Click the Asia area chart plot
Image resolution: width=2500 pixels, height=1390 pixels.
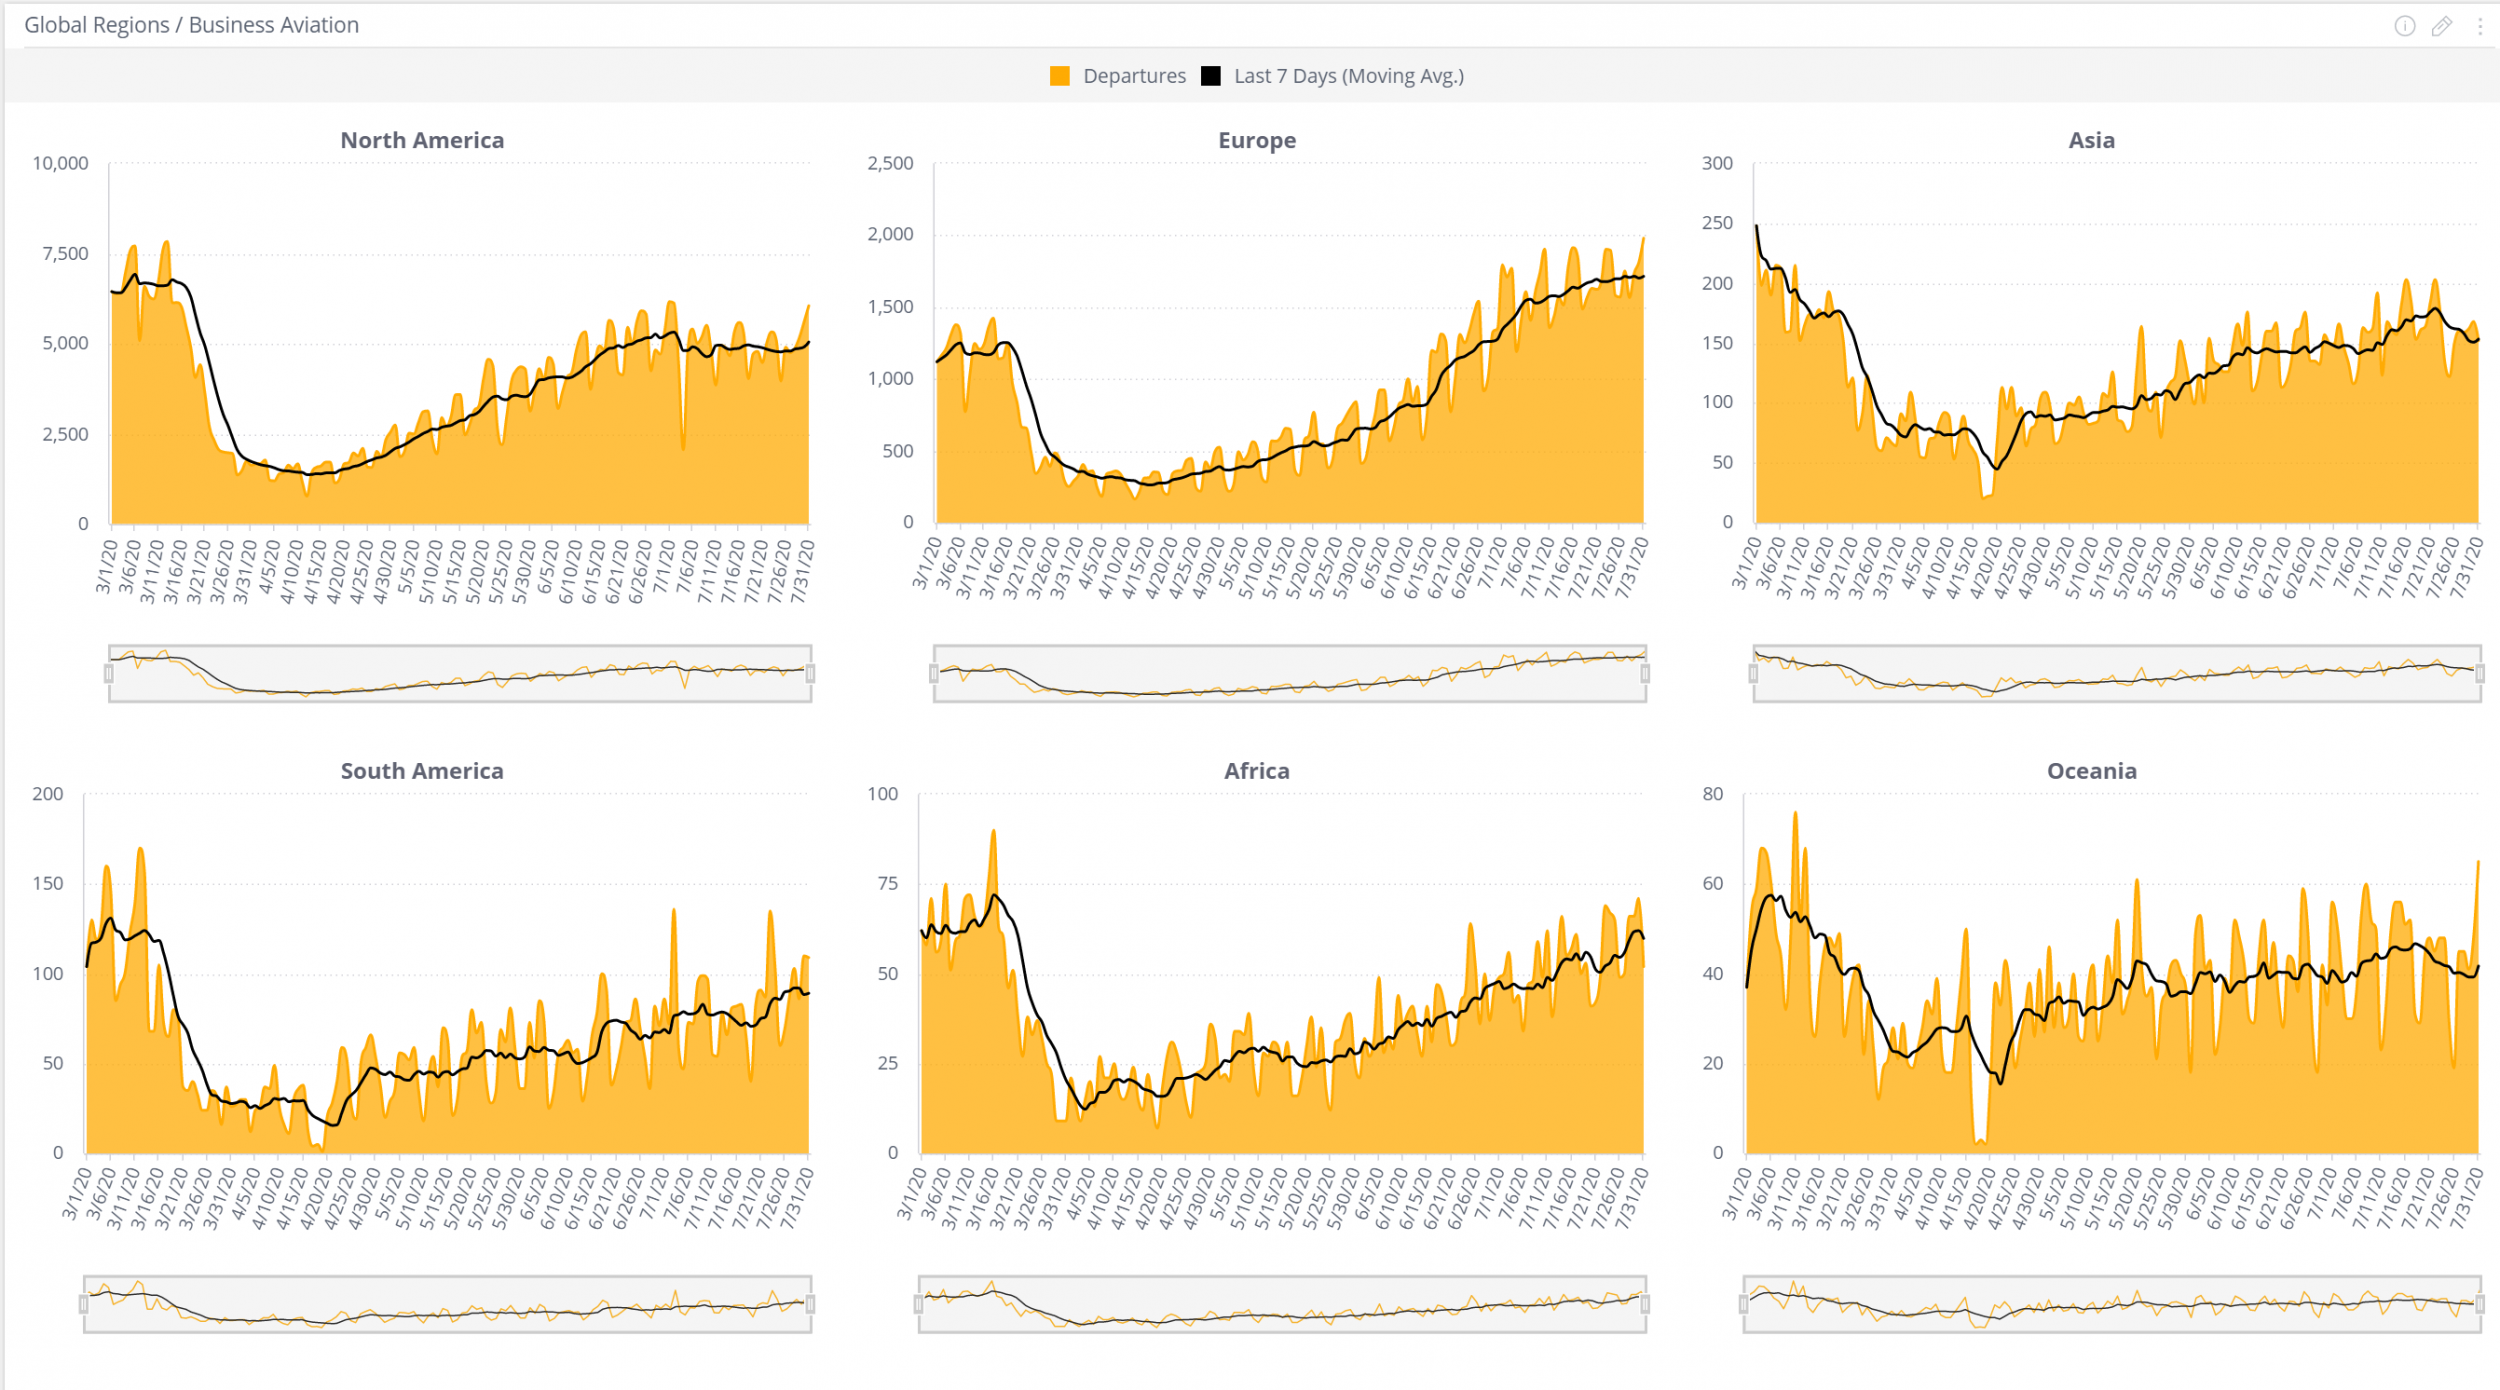(2117, 343)
